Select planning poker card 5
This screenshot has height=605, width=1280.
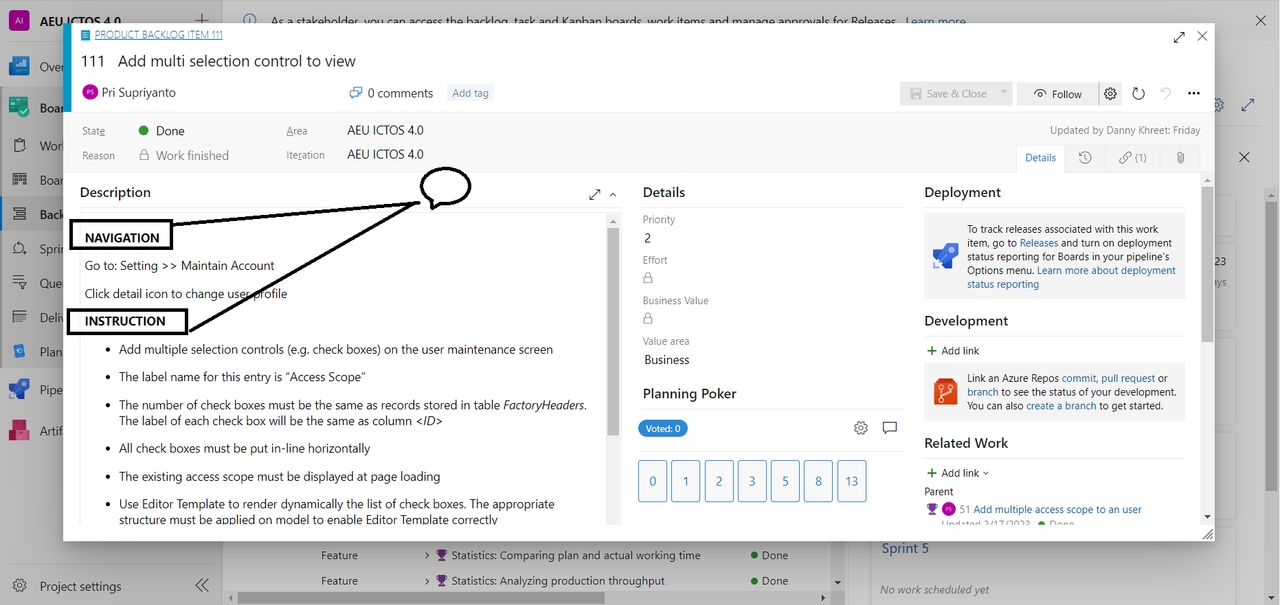point(785,481)
